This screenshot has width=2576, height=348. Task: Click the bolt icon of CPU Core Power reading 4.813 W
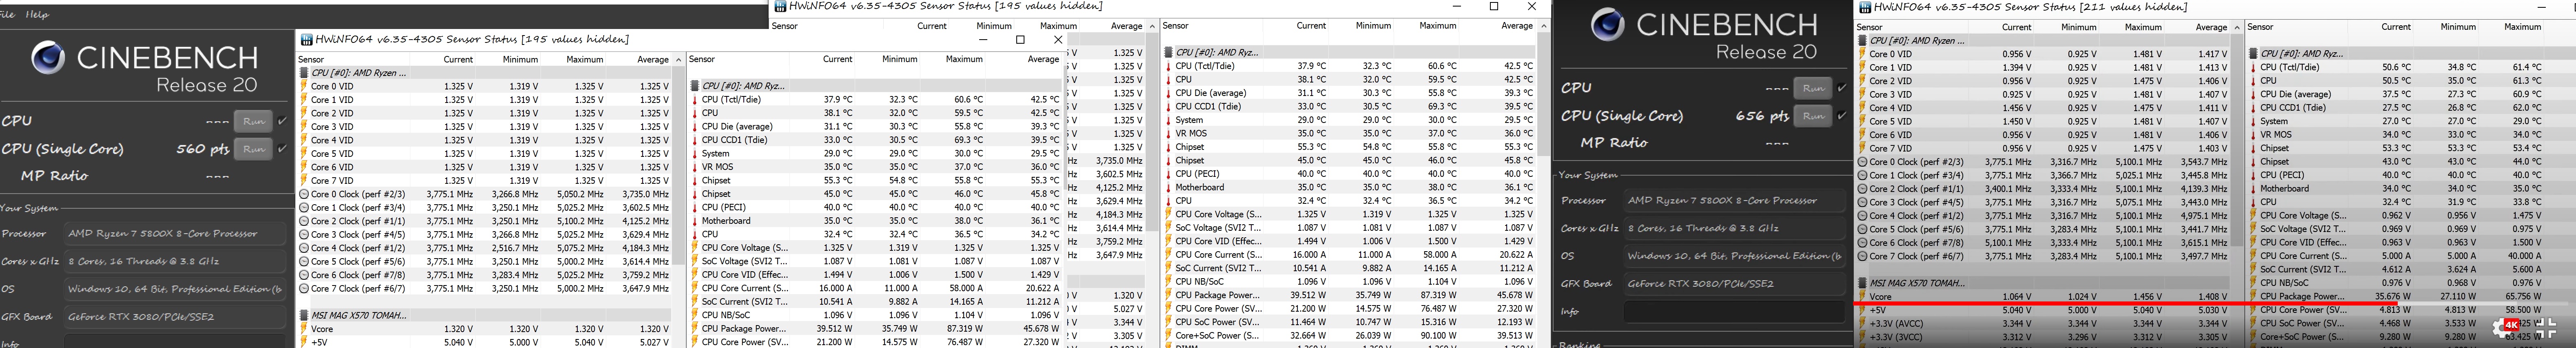[x=2253, y=310]
